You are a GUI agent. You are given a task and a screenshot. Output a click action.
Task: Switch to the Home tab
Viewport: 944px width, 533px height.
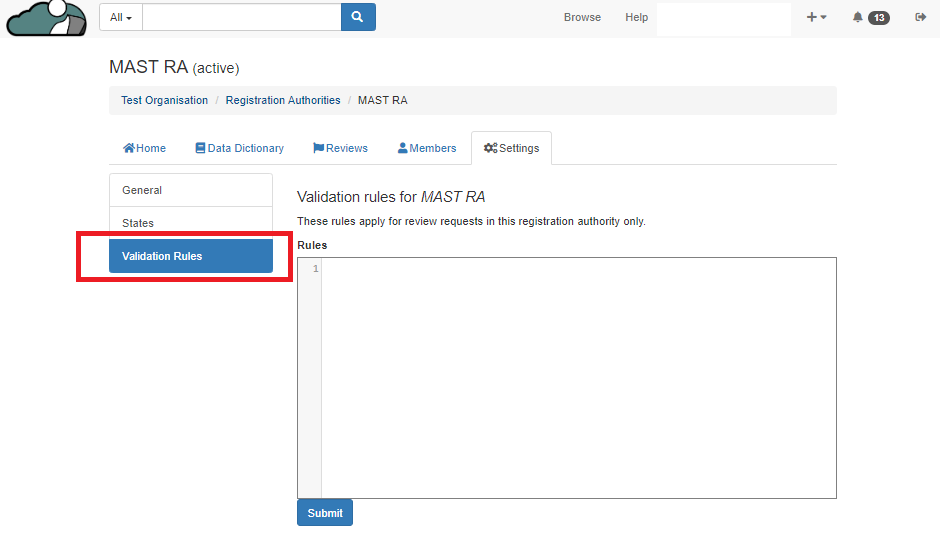144,148
